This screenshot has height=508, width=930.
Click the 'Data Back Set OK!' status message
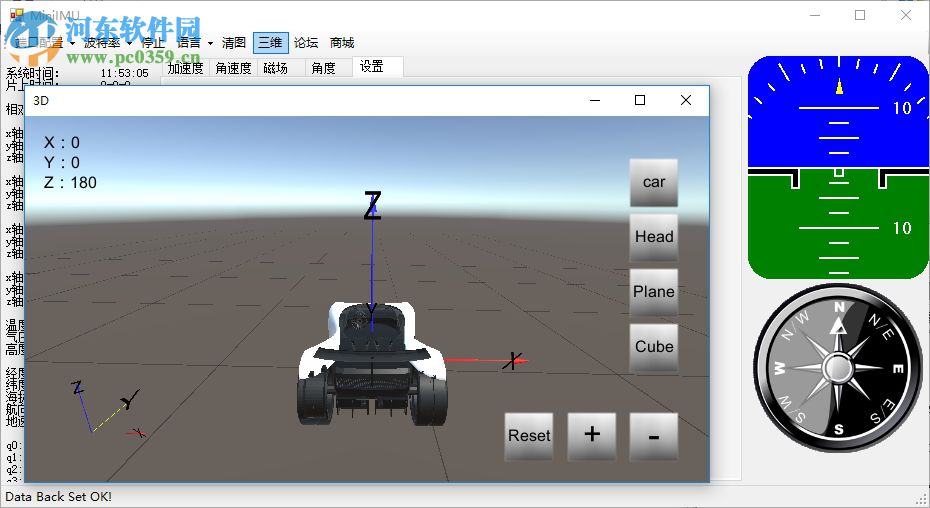[x=58, y=497]
